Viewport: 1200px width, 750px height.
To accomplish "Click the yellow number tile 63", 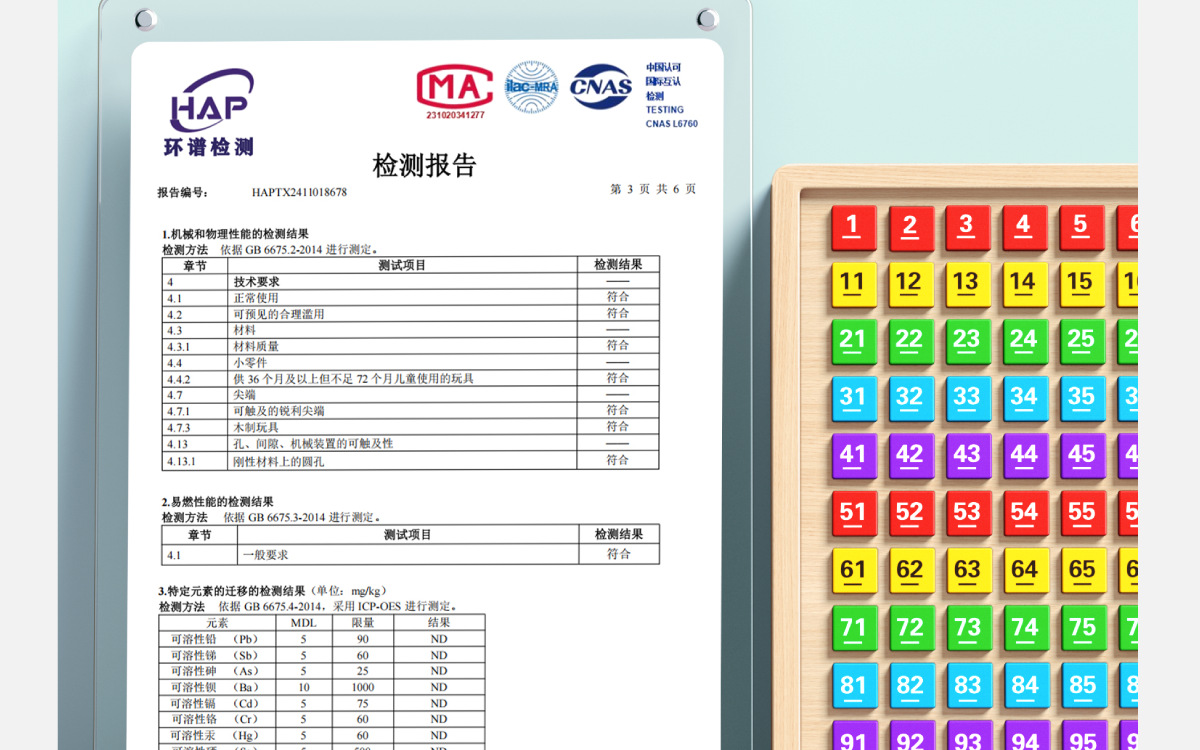I will point(968,571).
